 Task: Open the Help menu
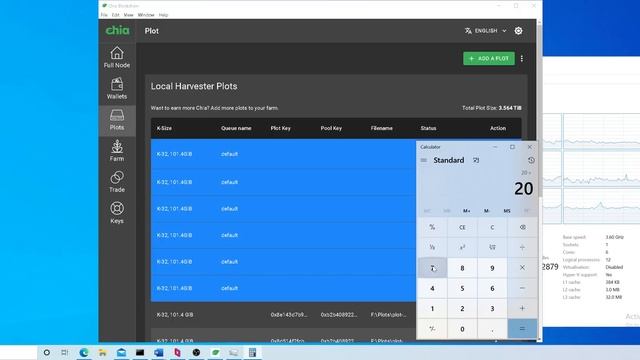163,15
